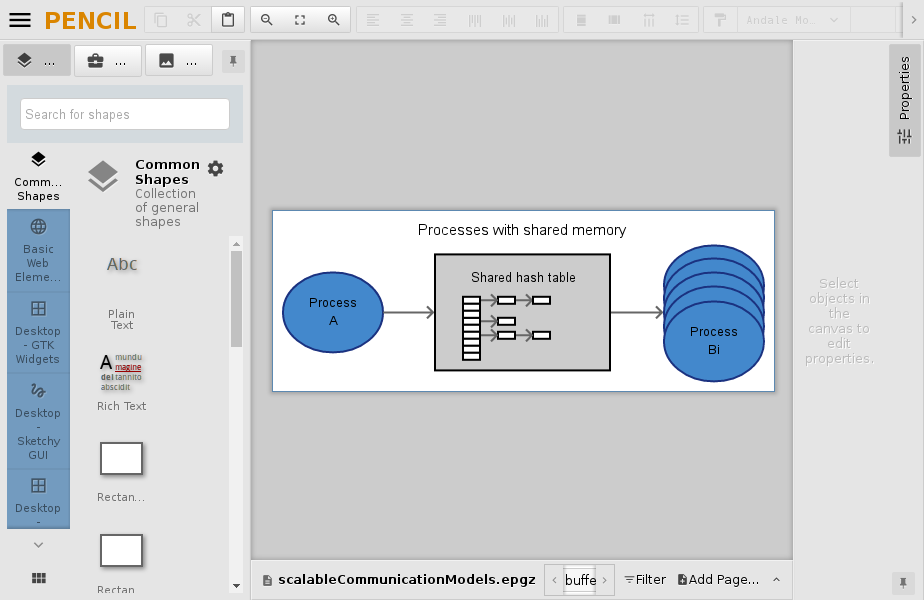Click the Paste clipboard icon
The width and height of the screenshot is (924, 600).
pyautogui.click(x=228, y=20)
